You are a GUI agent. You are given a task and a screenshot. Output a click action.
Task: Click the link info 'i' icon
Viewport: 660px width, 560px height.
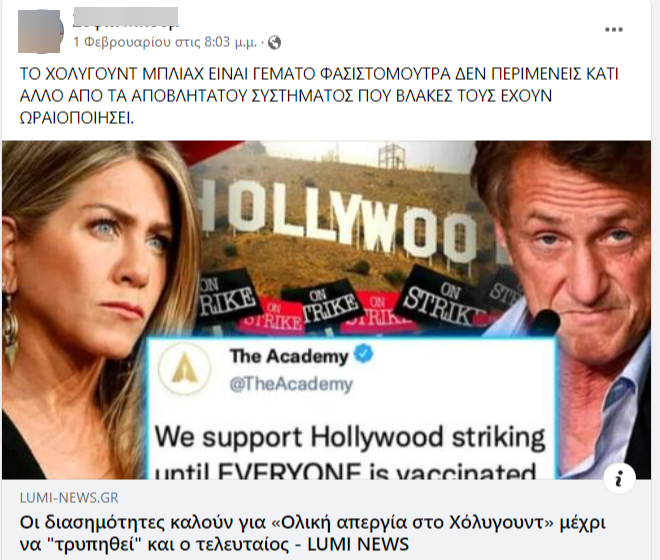pos(619,479)
